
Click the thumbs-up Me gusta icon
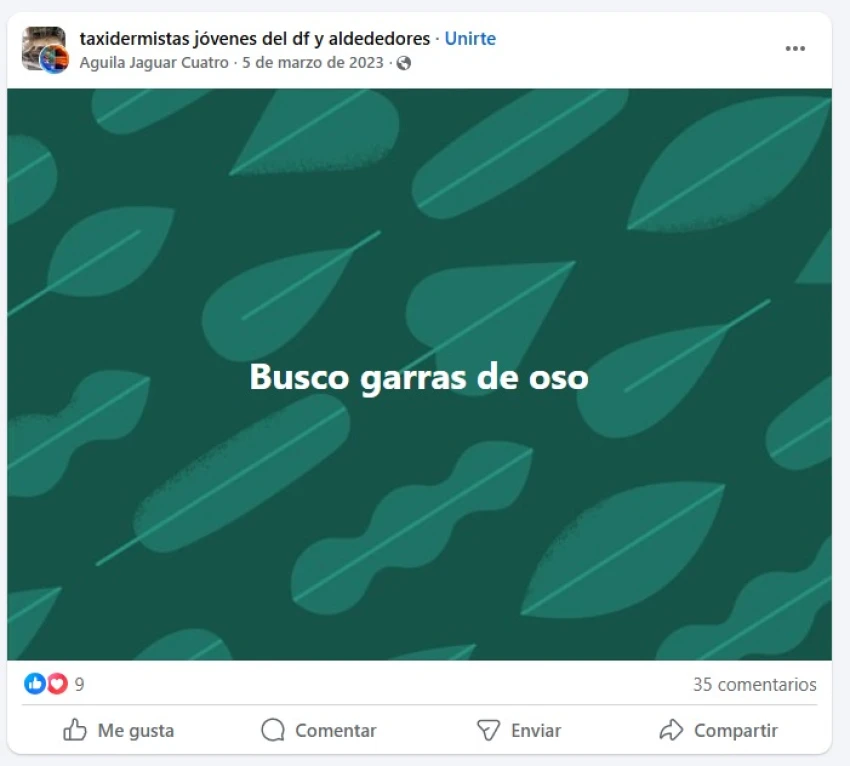click(x=75, y=730)
